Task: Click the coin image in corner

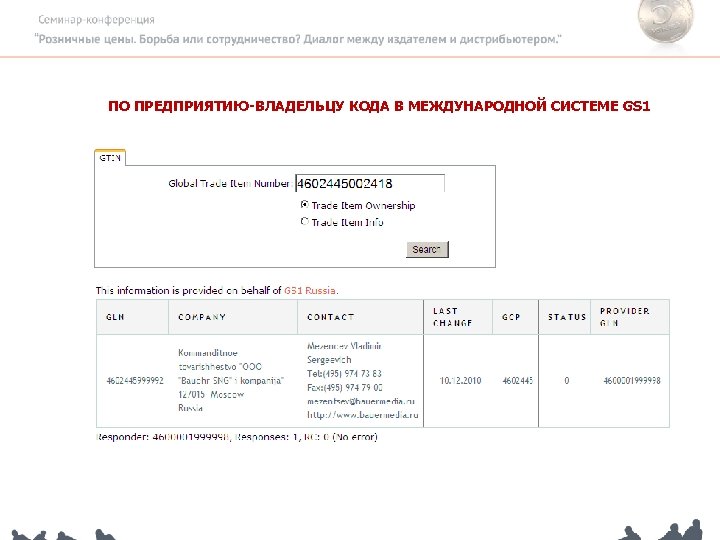Action: point(665,20)
